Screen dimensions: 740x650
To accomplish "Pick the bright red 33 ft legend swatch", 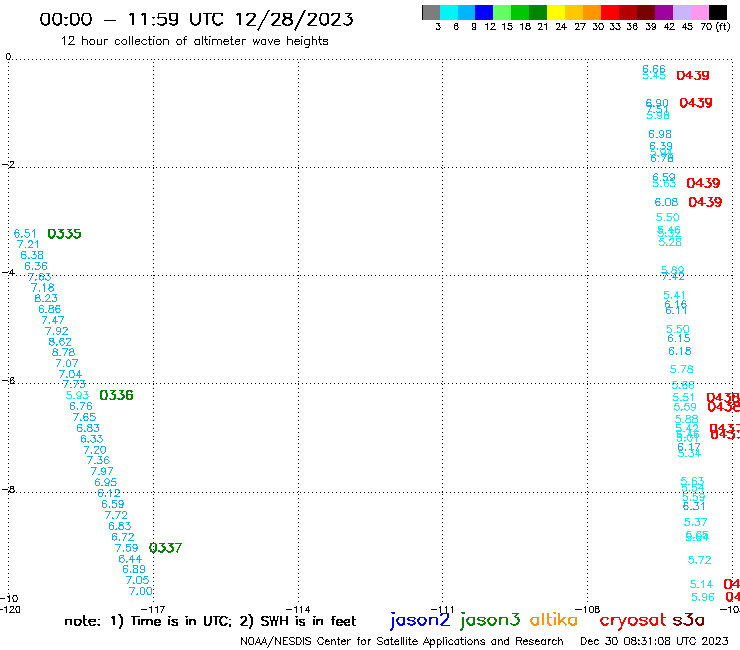I will (x=610, y=12).
